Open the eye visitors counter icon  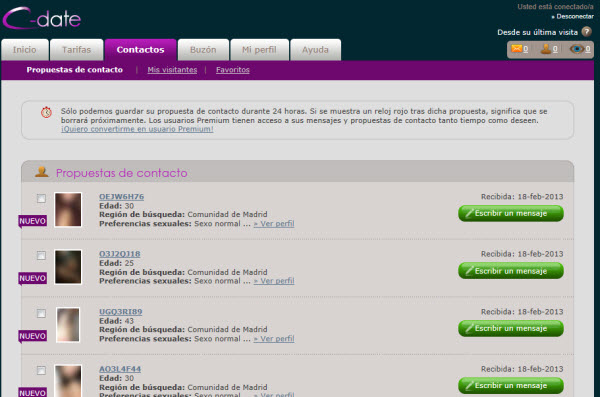tap(576, 49)
